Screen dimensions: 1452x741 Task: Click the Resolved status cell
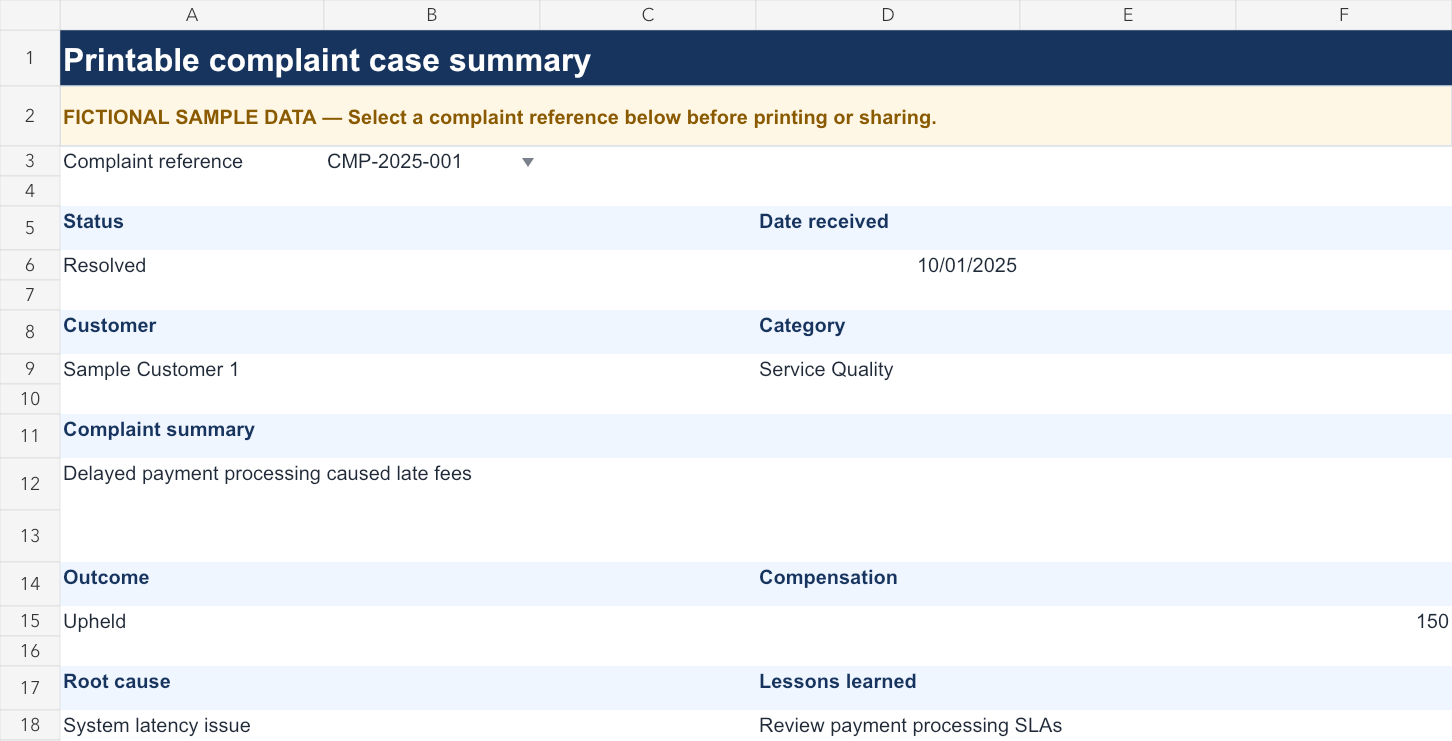point(408,265)
